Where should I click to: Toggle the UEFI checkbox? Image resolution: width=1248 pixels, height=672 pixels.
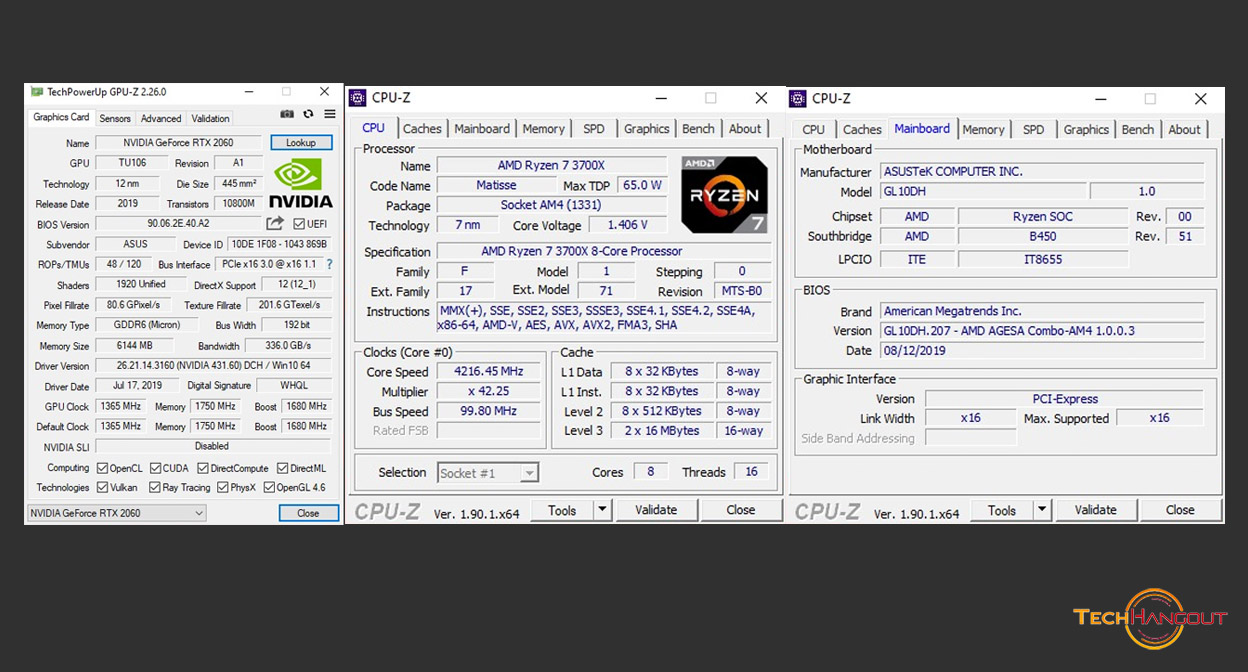click(299, 224)
